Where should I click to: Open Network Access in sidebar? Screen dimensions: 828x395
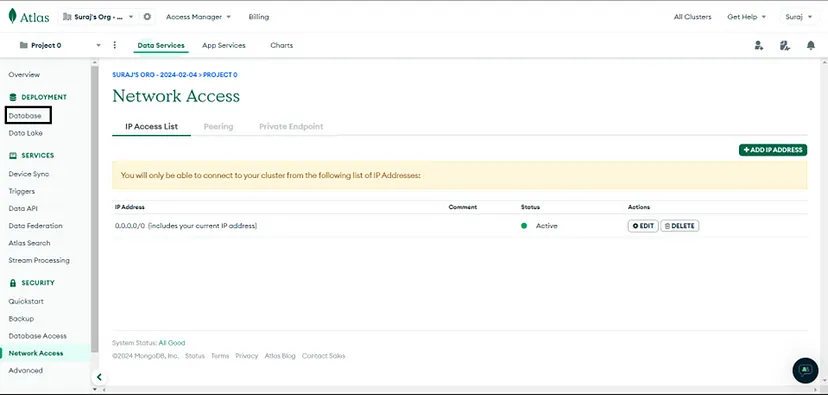pyautogui.click(x=36, y=353)
